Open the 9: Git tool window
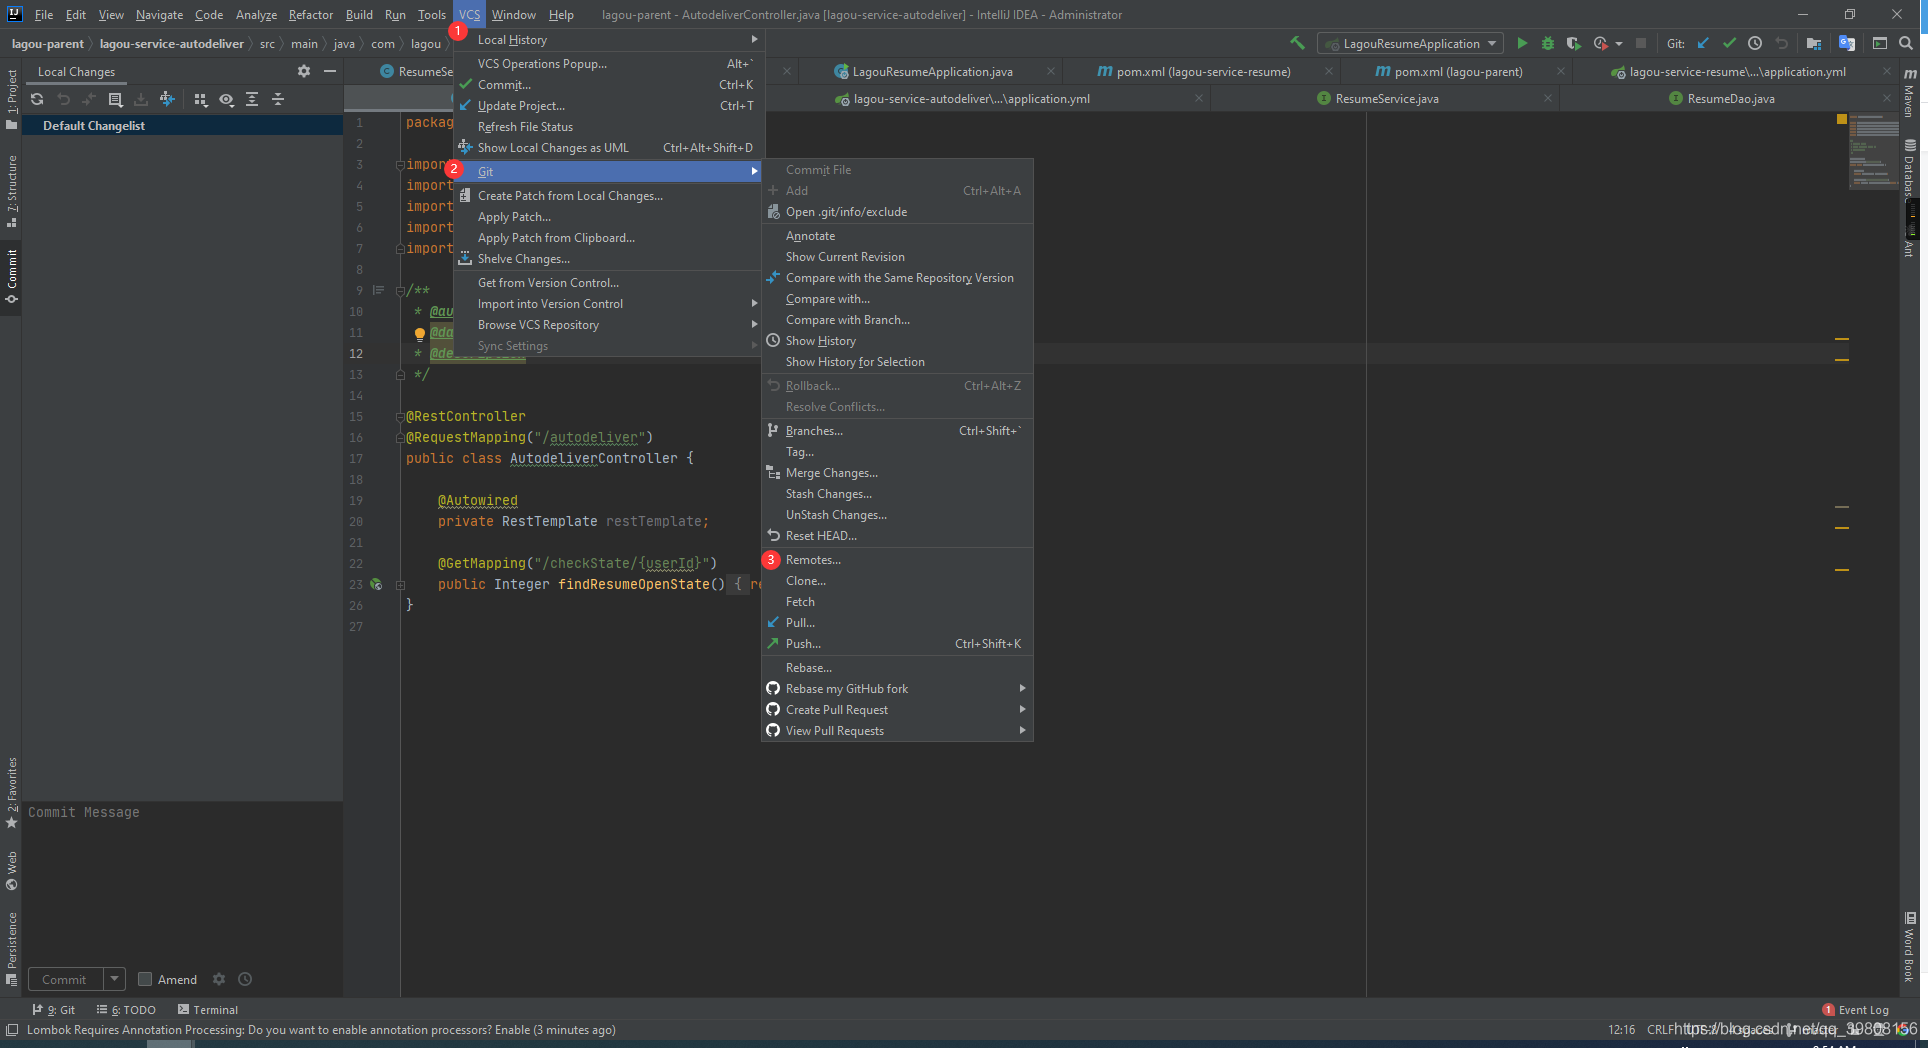1928x1048 pixels. coord(54,1010)
